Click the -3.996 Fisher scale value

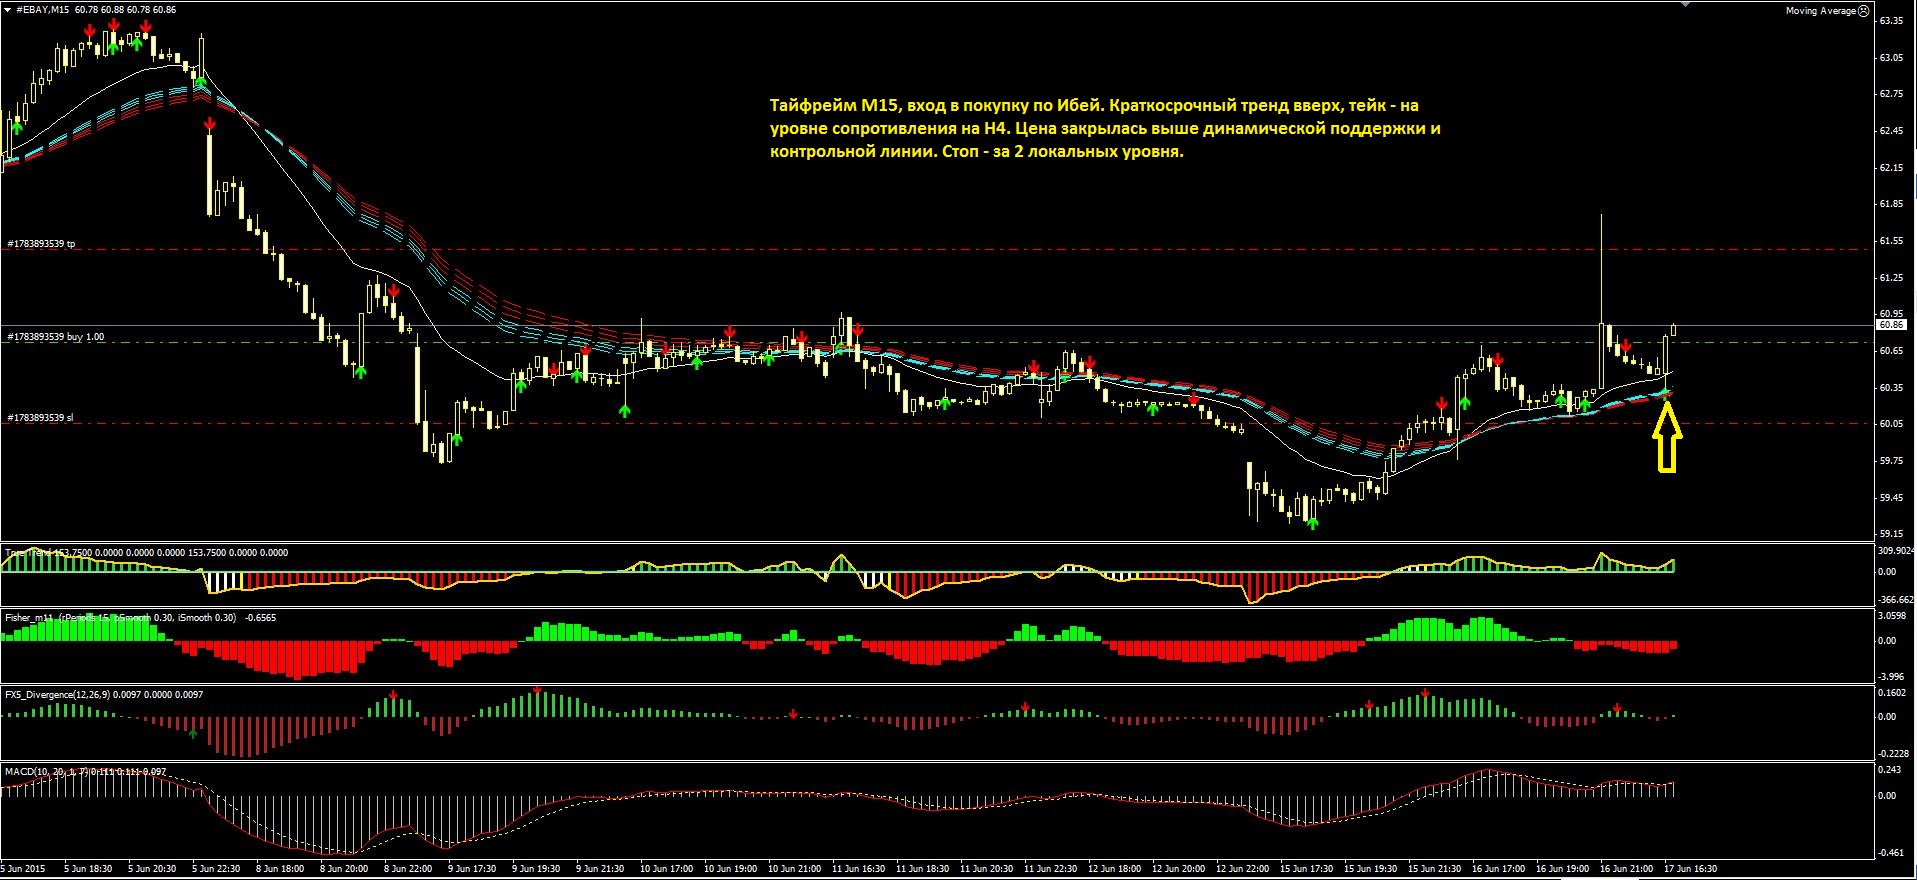(x=1892, y=677)
